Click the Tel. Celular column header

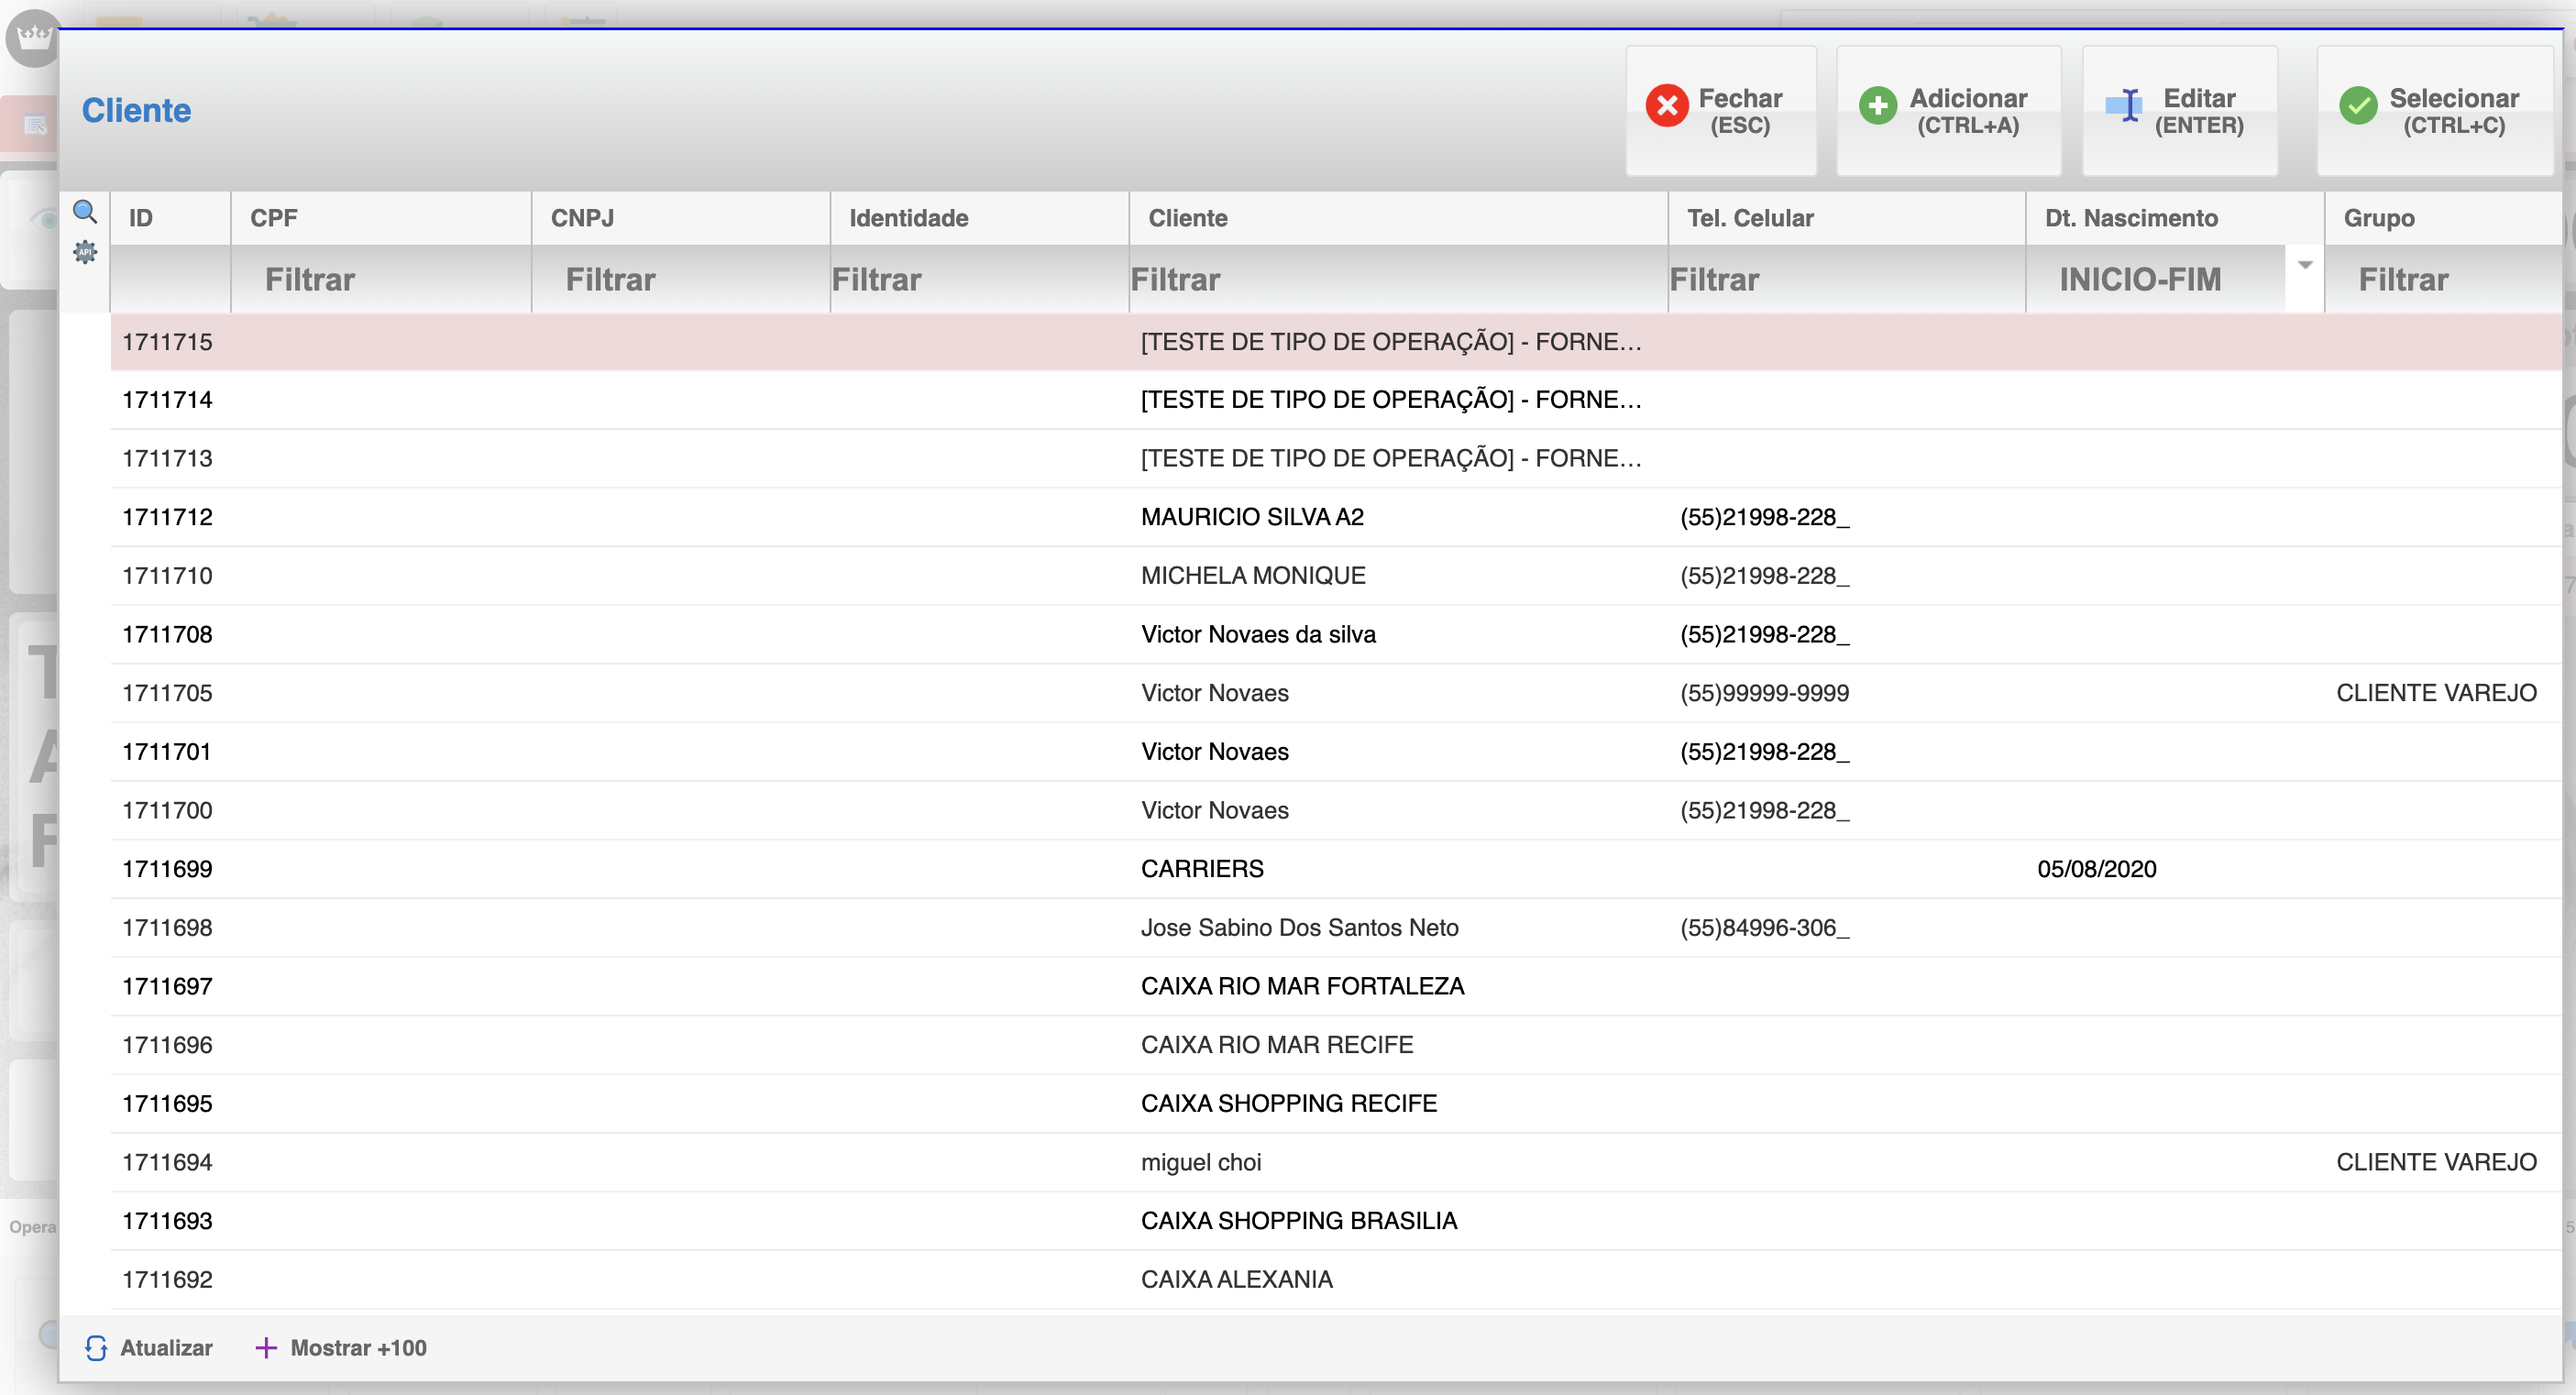pyautogui.click(x=1749, y=218)
